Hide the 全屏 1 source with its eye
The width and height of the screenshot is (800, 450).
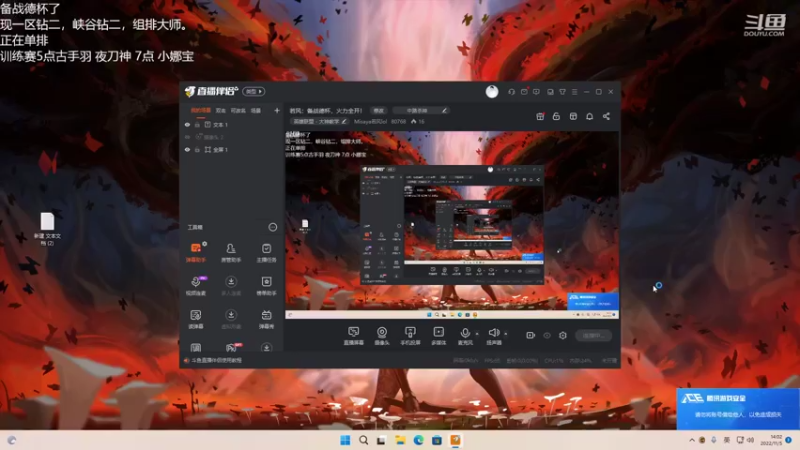187,150
